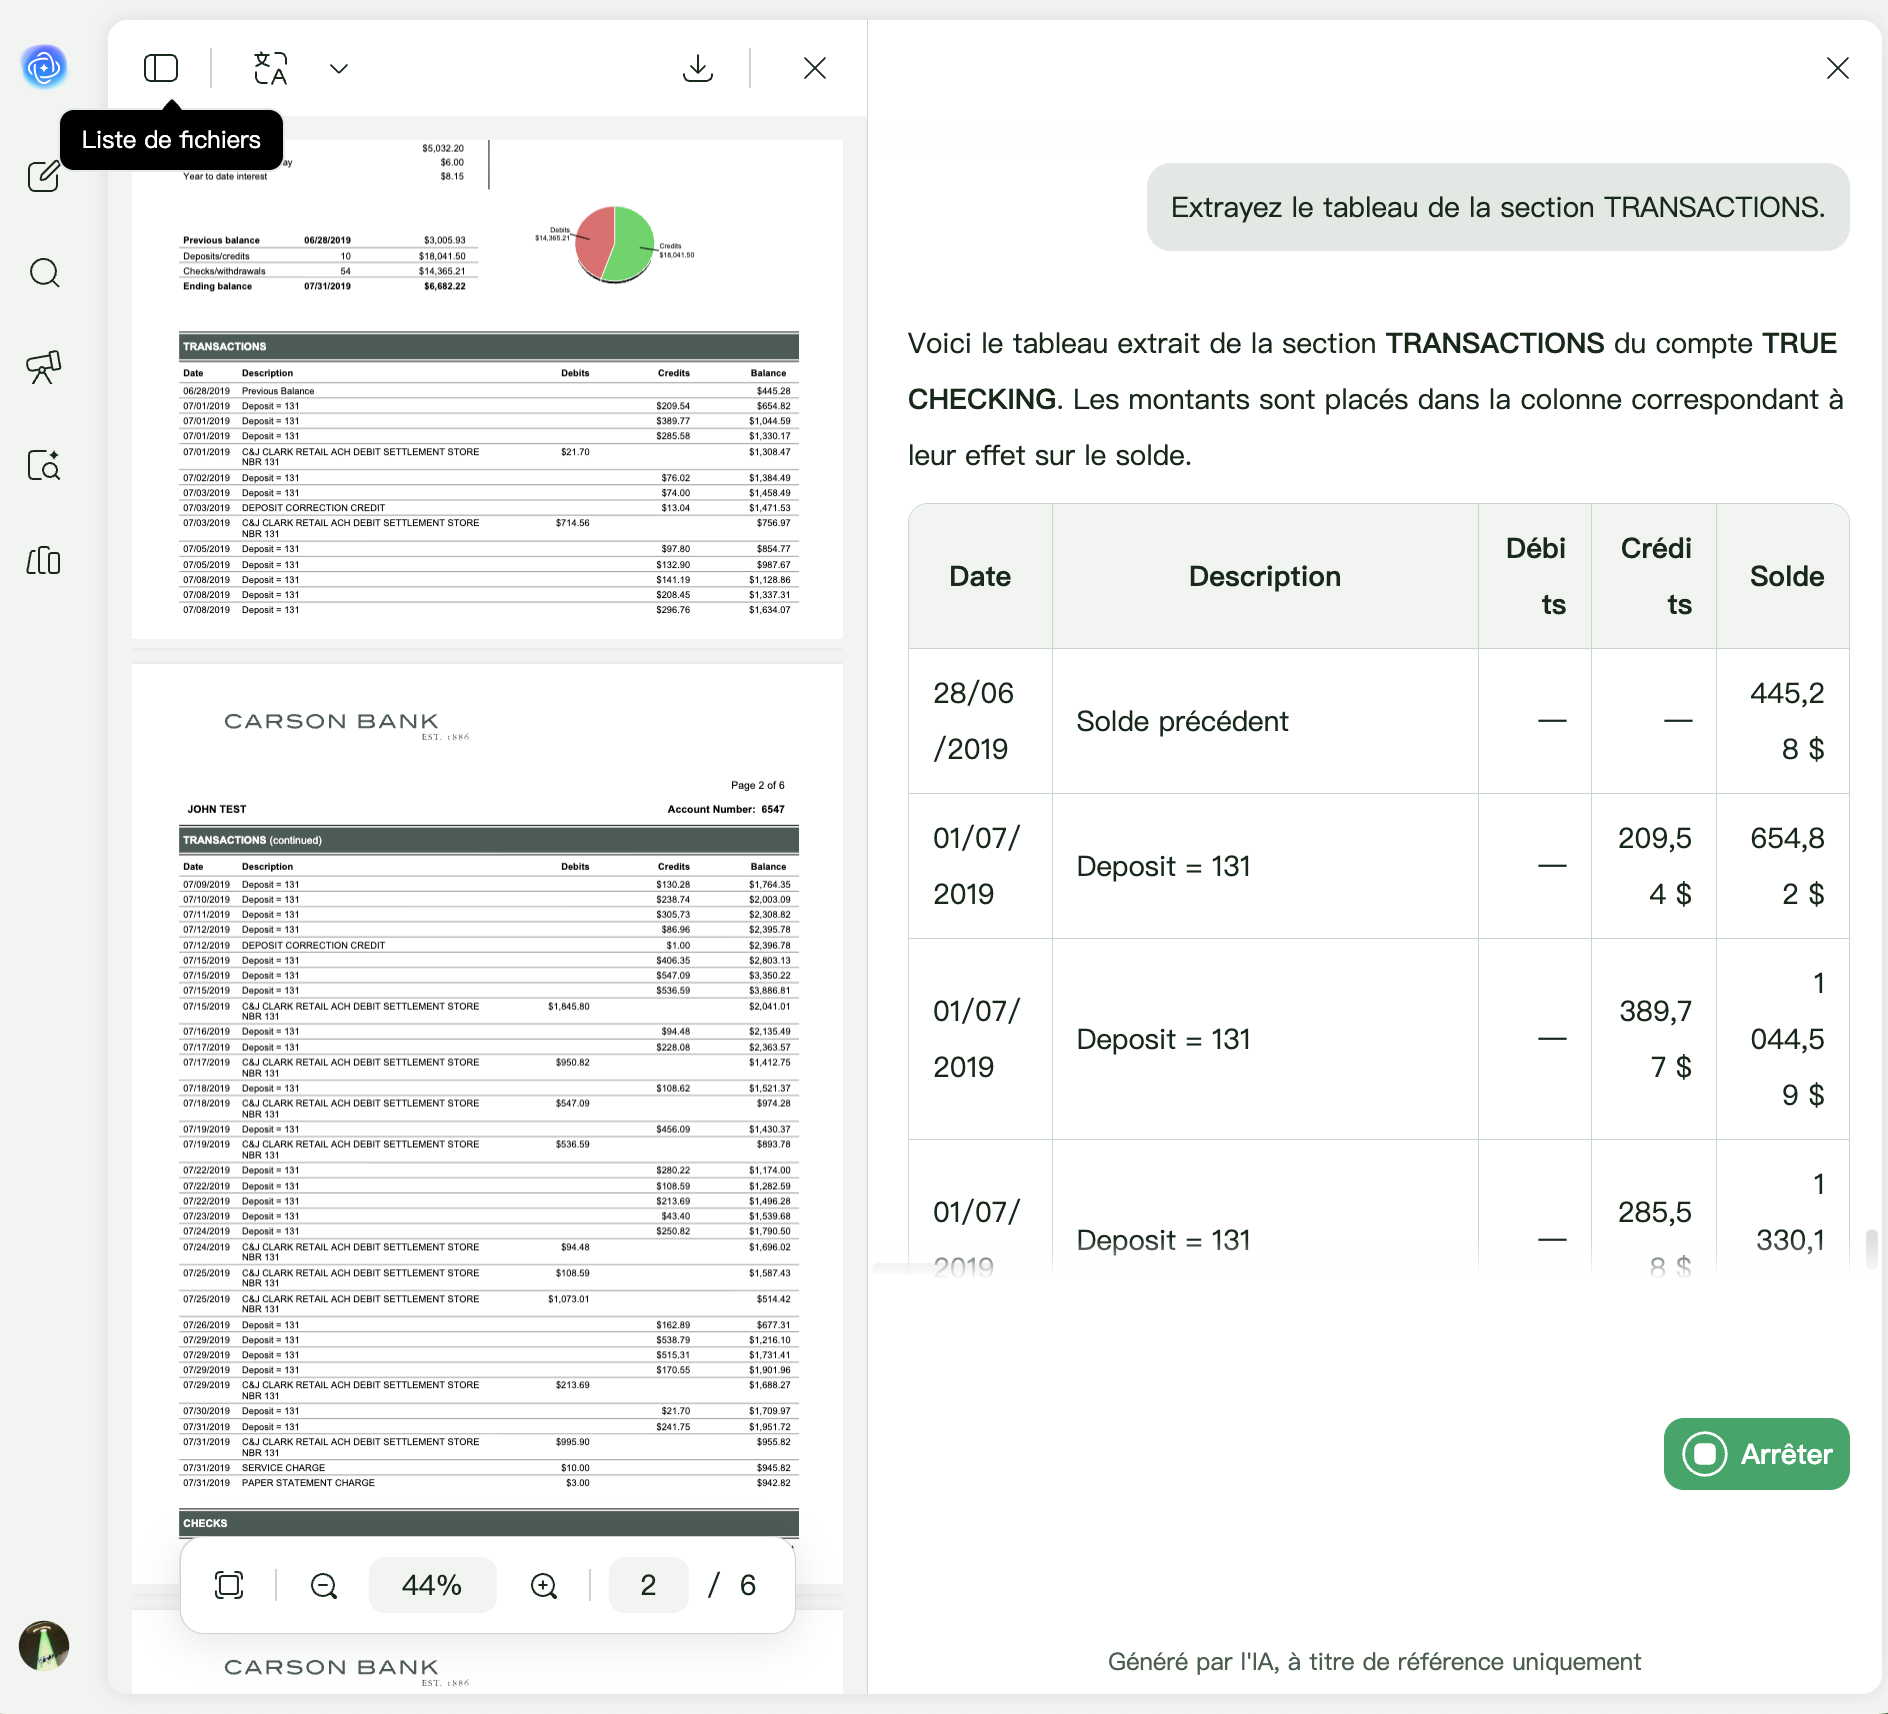
Task: Click the Crédits column header
Action: [1655, 576]
